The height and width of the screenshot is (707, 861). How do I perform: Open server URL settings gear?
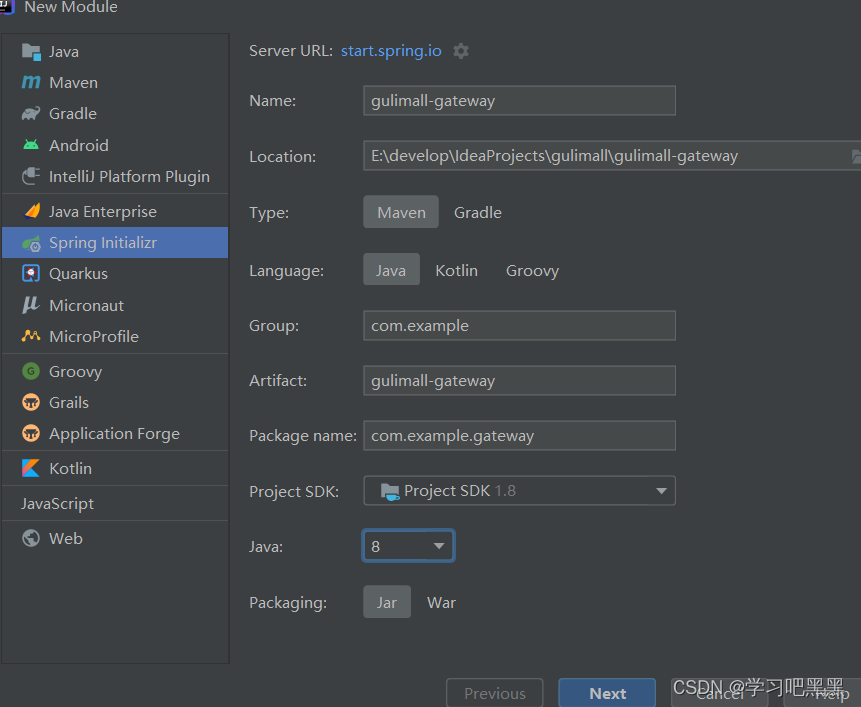coord(461,51)
